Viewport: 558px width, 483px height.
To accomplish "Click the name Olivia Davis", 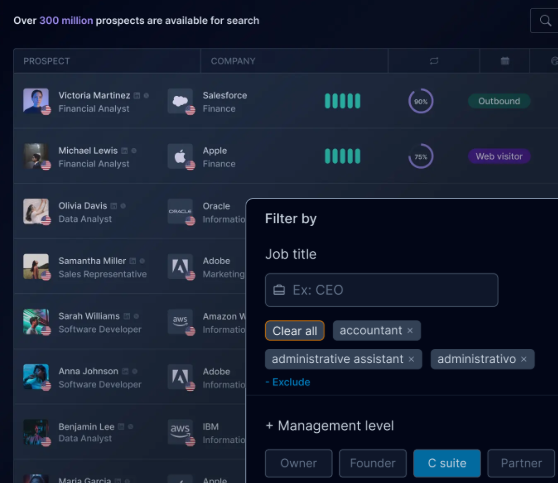I will (x=83, y=206).
